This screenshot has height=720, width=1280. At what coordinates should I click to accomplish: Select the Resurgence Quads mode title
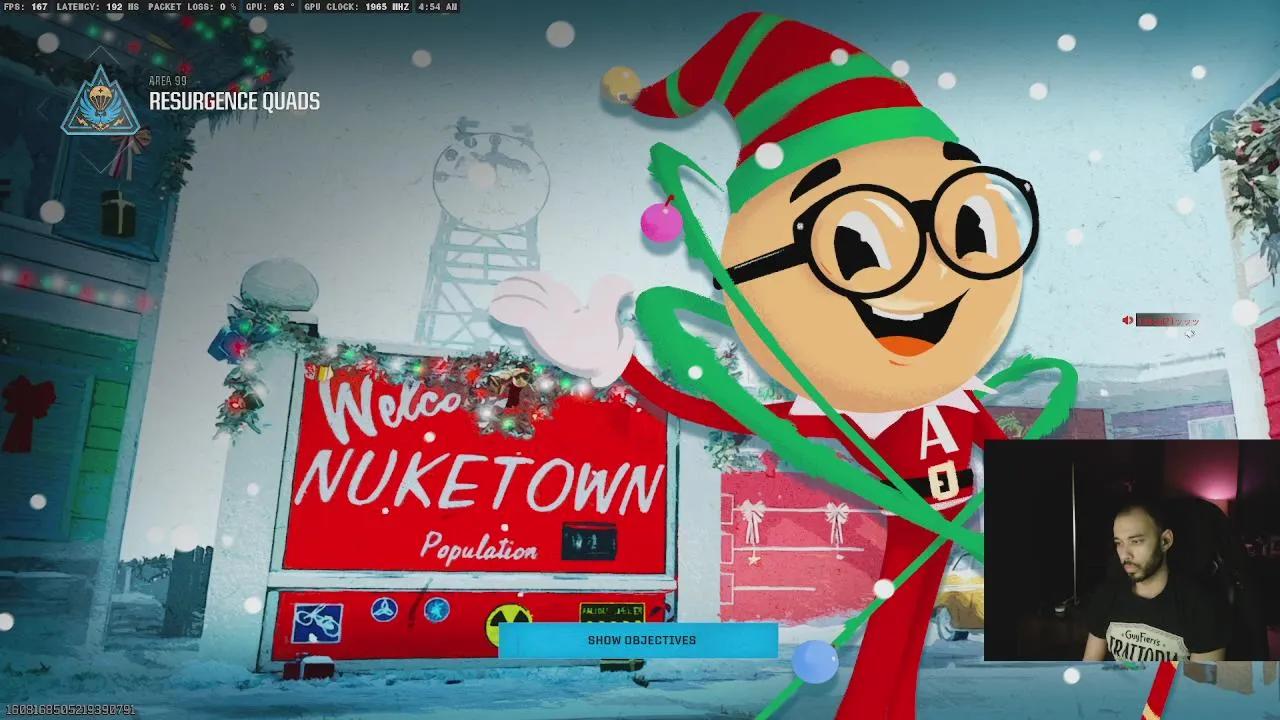tap(234, 102)
